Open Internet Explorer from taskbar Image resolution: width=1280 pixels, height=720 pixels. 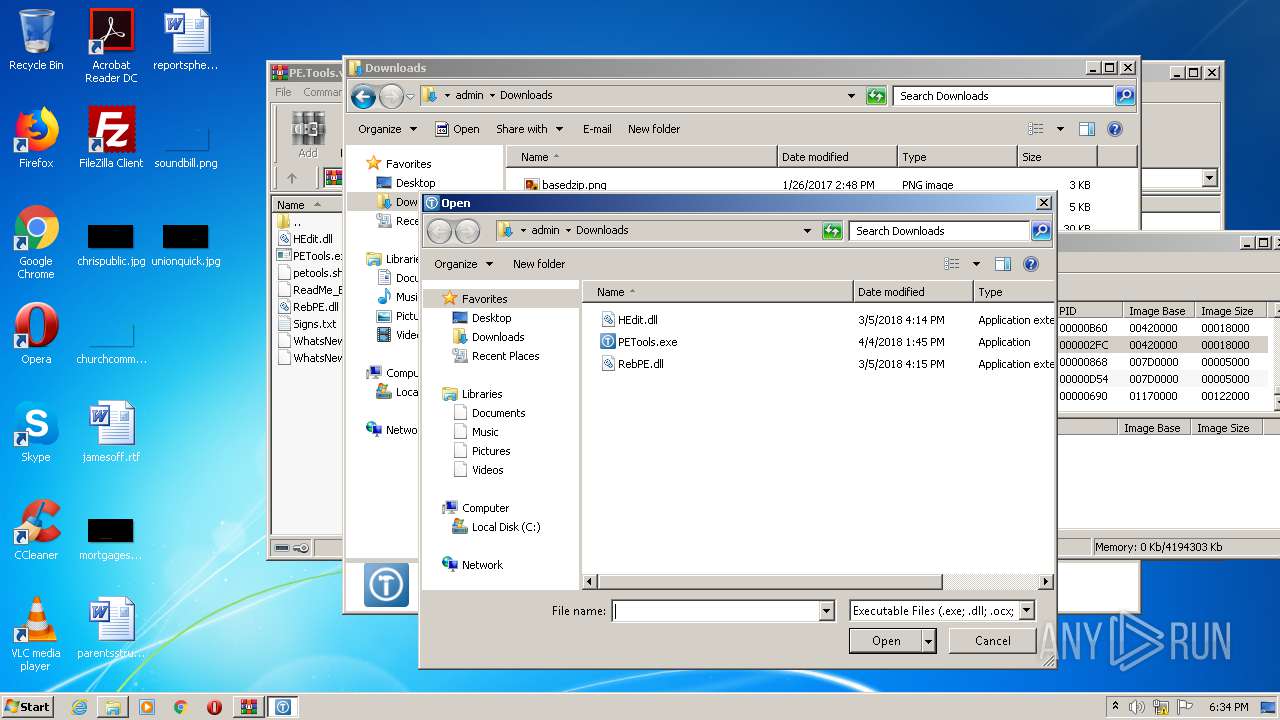pyautogui.click(x=79, y=707)
